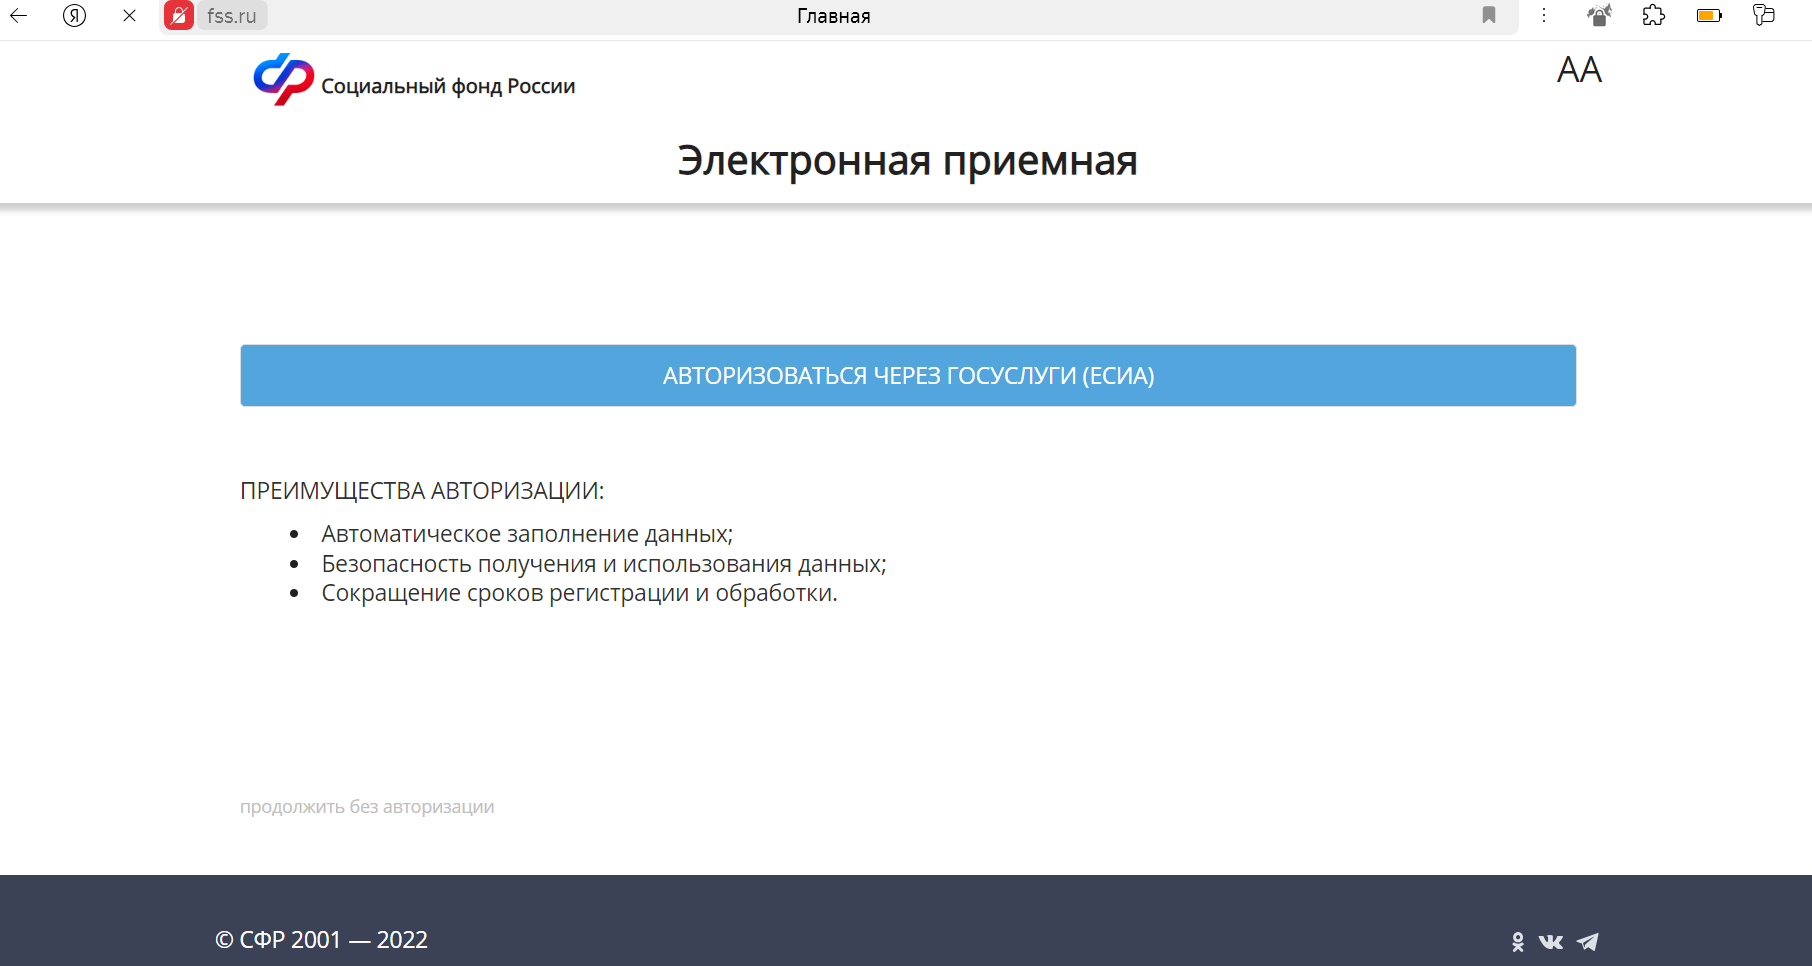Open the browser Extensions puzzle icon
This screenshot has width=1812, height=966.
tap(1654, 15)
